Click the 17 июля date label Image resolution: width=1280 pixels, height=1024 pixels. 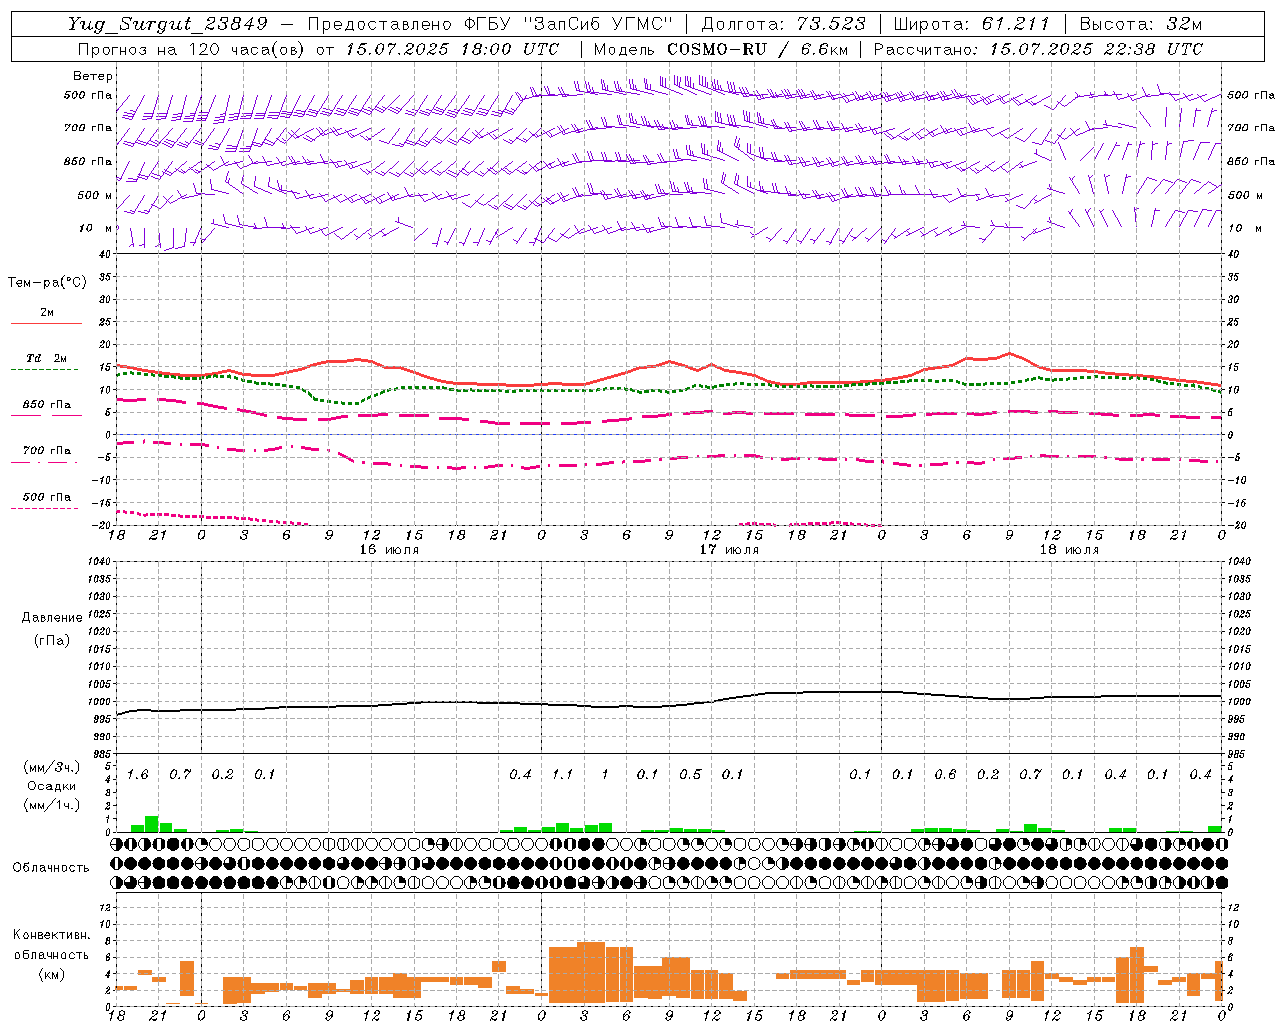[729, 550]
